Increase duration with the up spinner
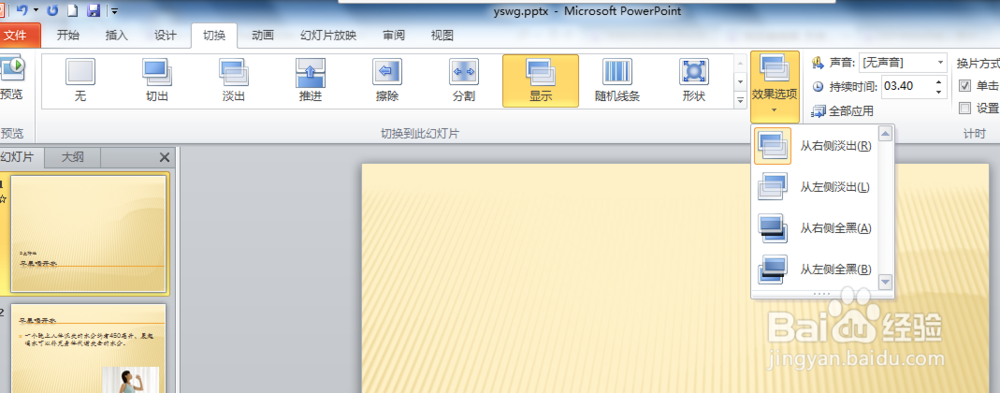This screenshot has height=393, width=1000. point(939,82)
